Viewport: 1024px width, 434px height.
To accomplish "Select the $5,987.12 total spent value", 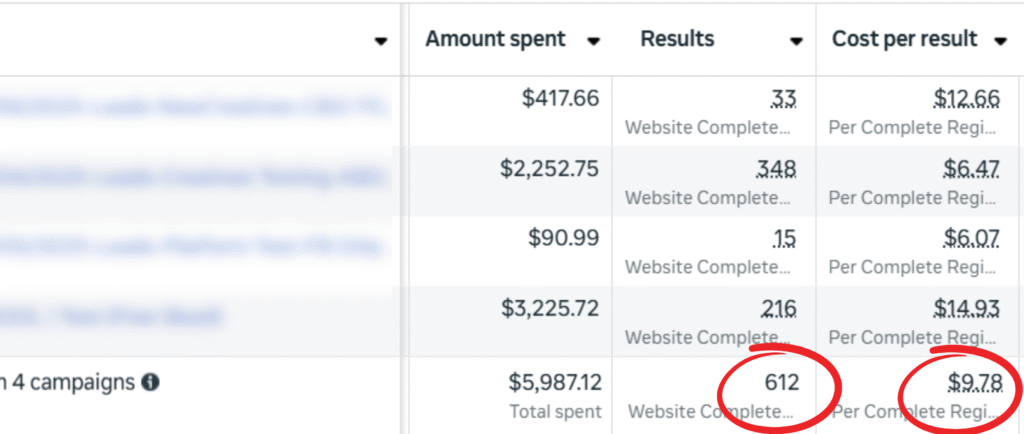I will [x=554, y=382].
